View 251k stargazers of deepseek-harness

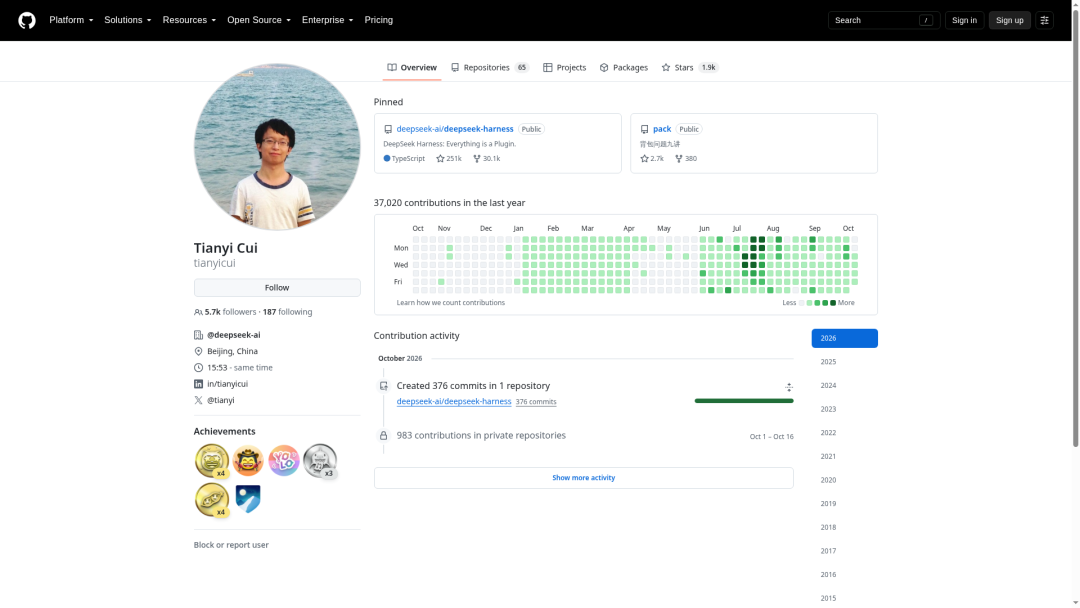click(448, 158)
